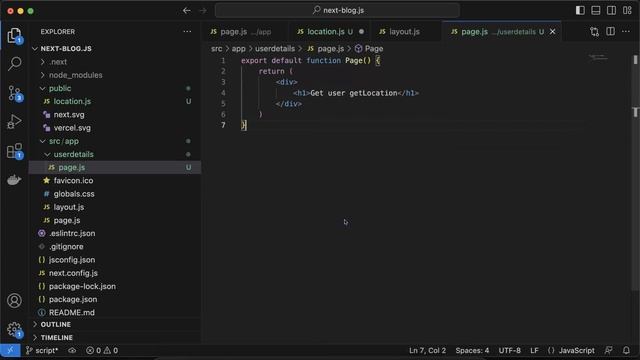Open the Source Control view
640x360 pixels.
(x=14, y=93)
